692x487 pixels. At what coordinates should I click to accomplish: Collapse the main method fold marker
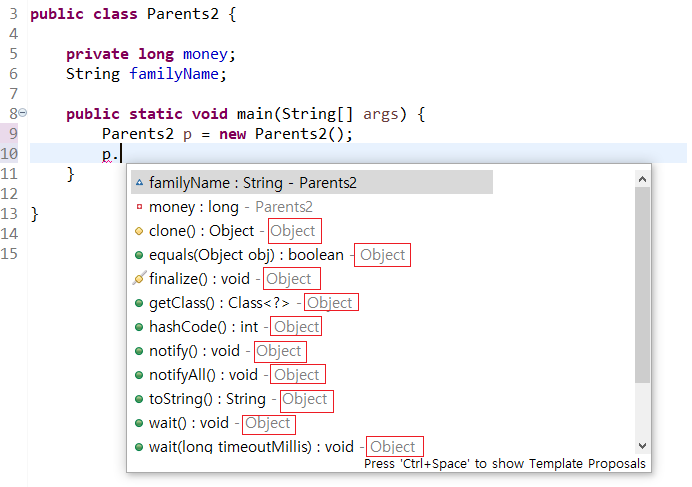point(23,113)
